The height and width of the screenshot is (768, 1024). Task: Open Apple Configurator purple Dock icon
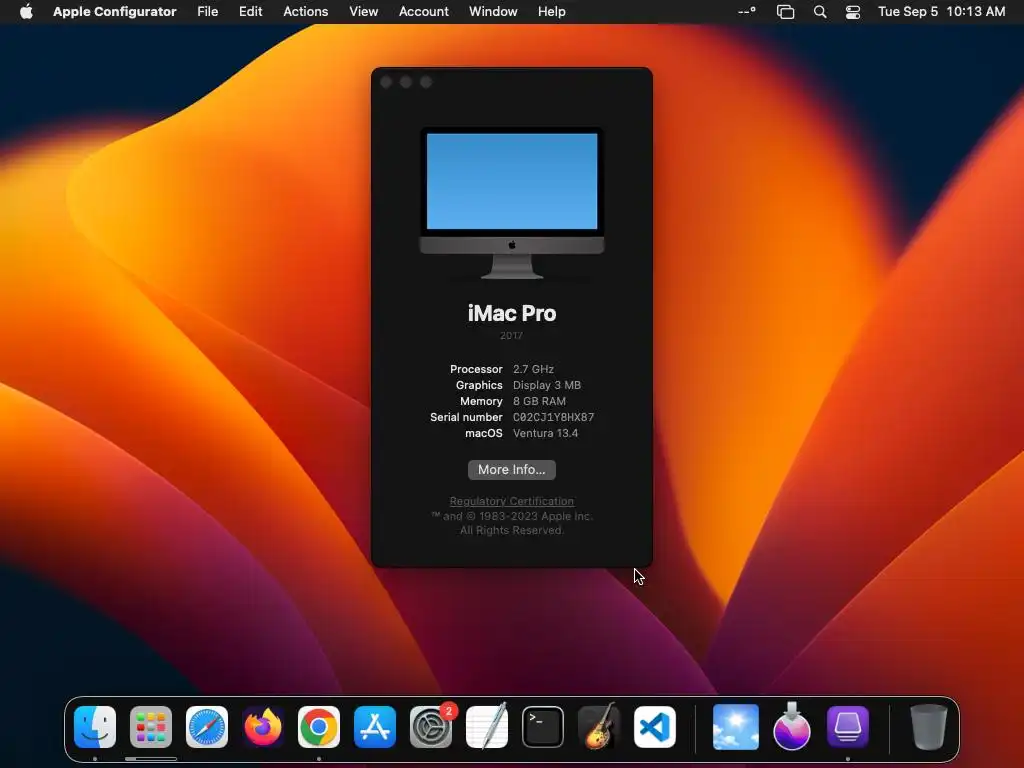click(848, 727)
